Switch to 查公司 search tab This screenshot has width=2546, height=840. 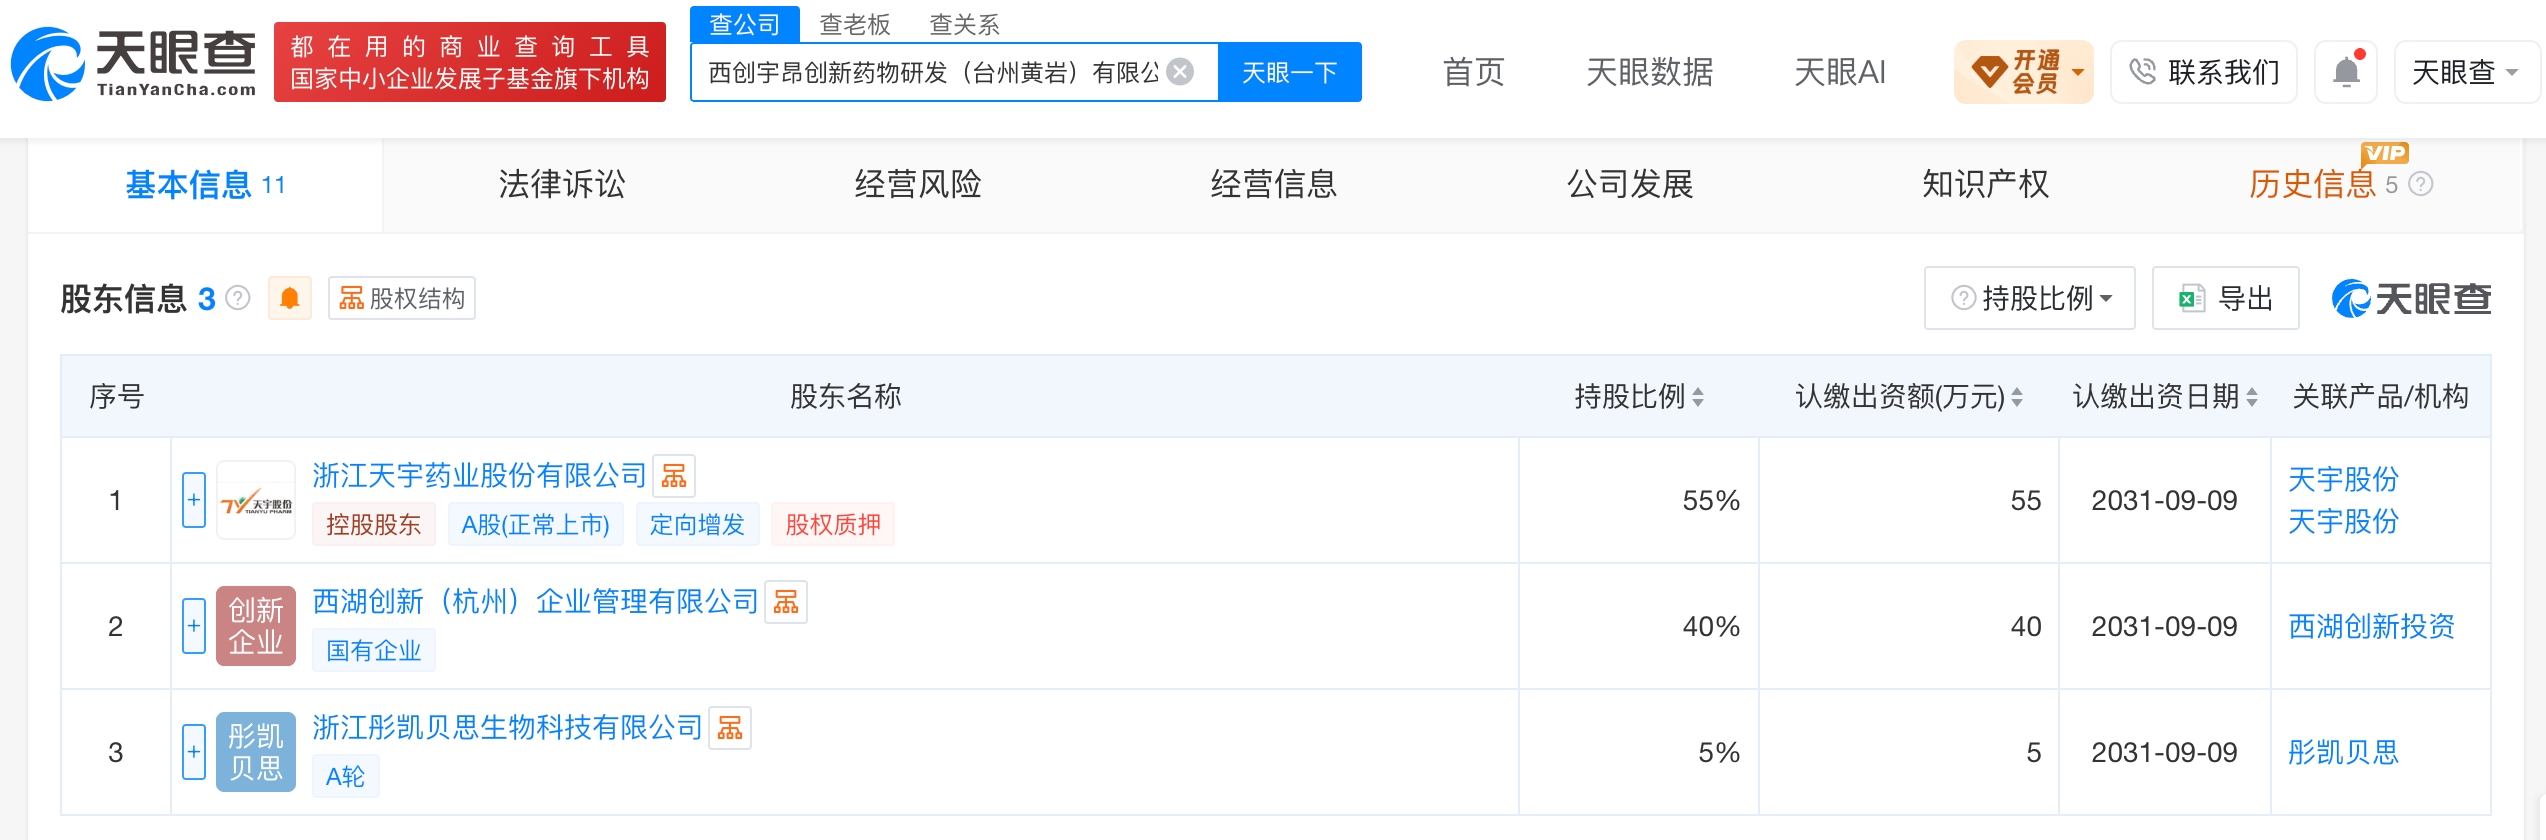coord(745,24)
